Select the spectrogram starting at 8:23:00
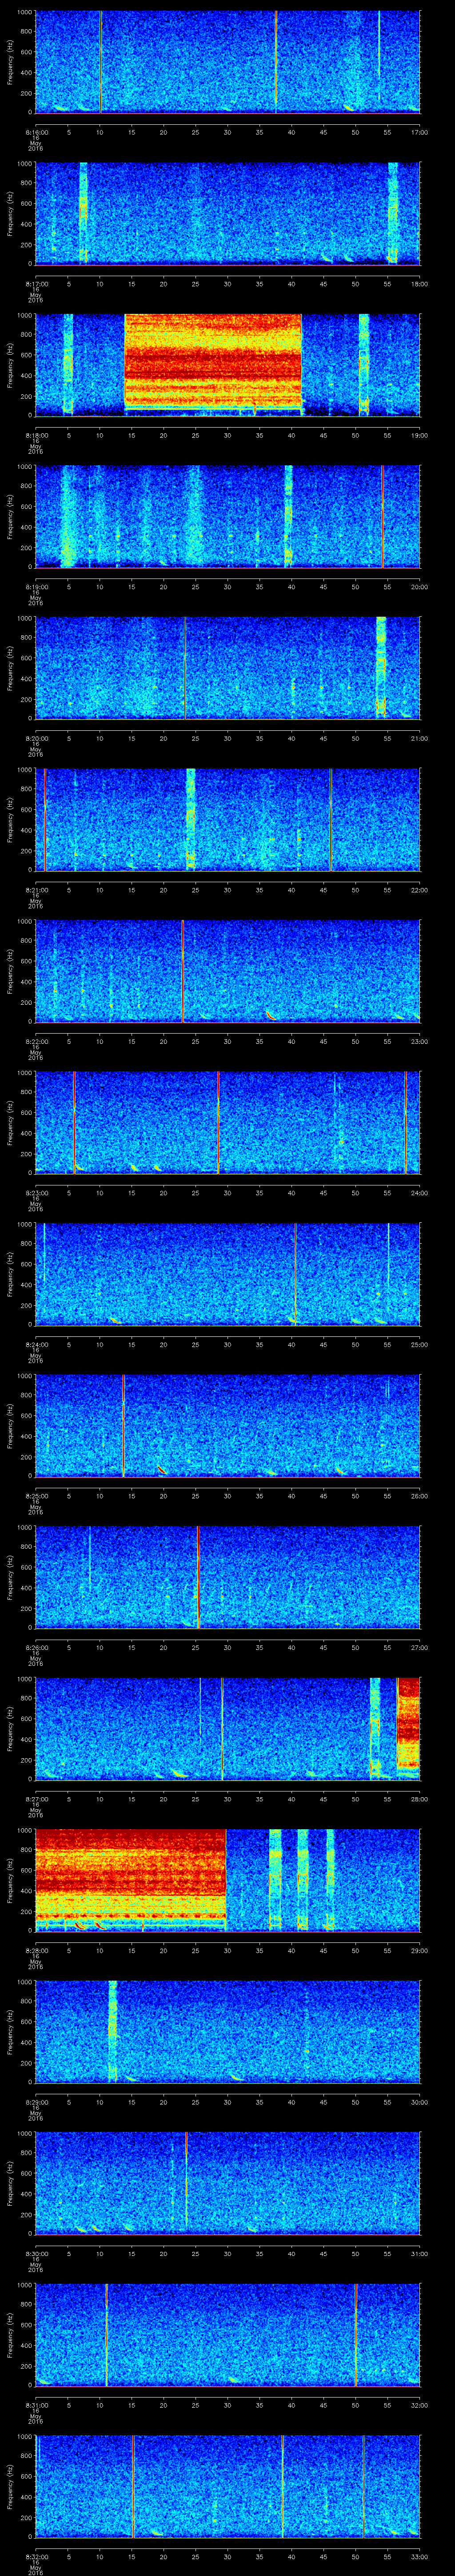Screen dimensions: 455x2576 pos(227,1122)
